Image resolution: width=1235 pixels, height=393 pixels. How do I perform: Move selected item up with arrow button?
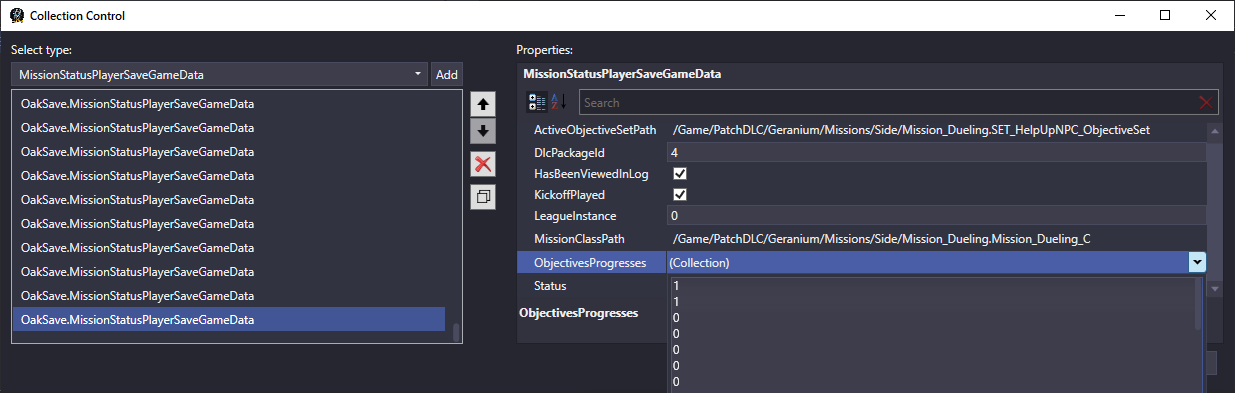point(483,104)
